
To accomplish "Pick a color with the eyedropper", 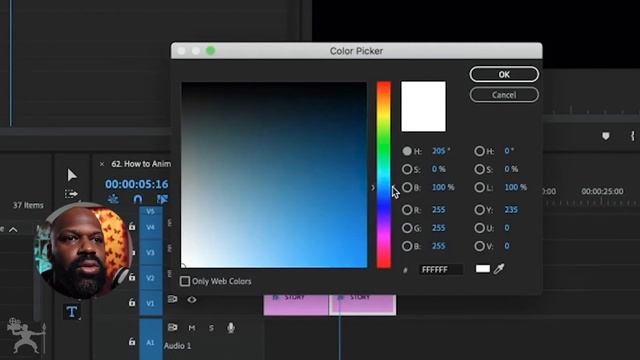I will 499,269.
